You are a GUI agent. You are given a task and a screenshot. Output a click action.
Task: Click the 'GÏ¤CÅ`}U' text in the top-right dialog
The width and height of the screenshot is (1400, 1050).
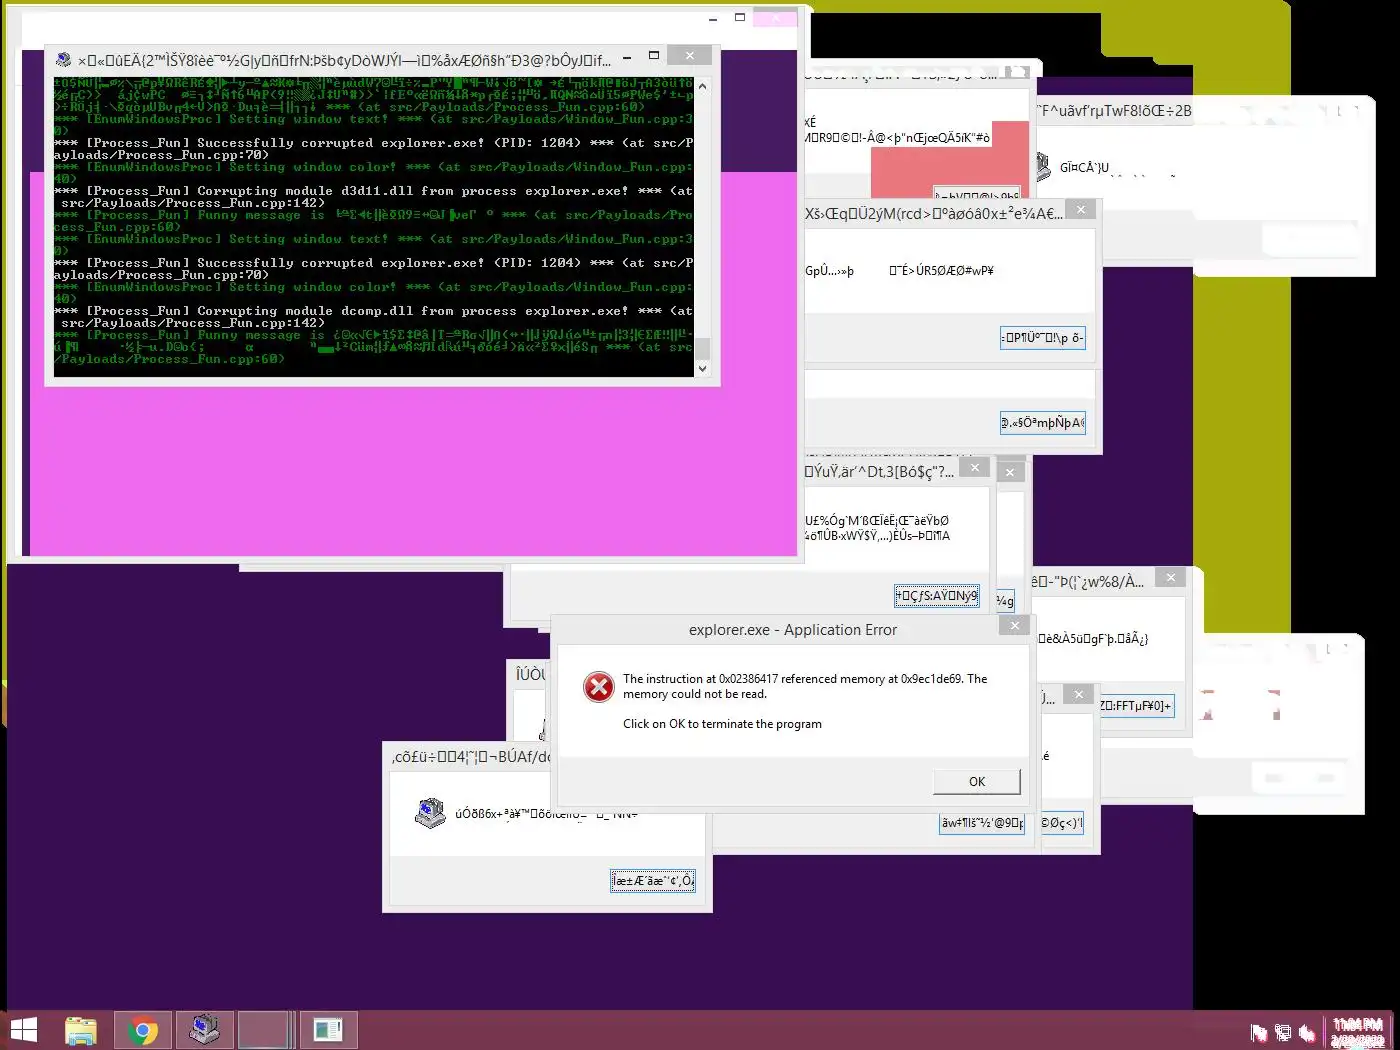pos(1085,167)
